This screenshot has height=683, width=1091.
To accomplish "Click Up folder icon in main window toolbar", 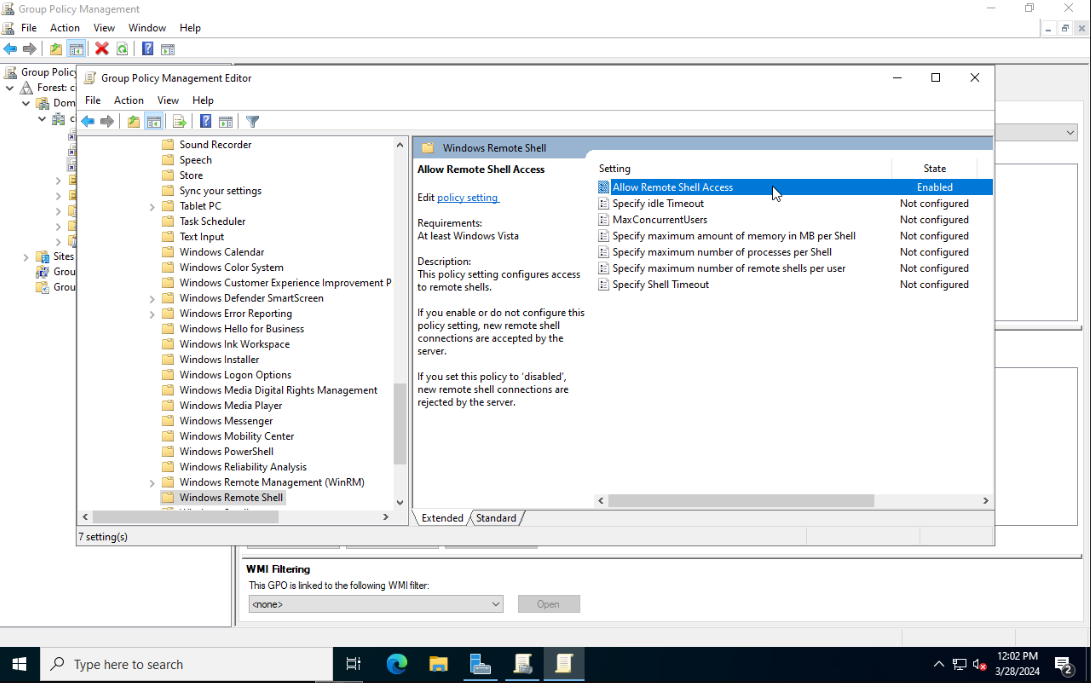I will 56,49.
